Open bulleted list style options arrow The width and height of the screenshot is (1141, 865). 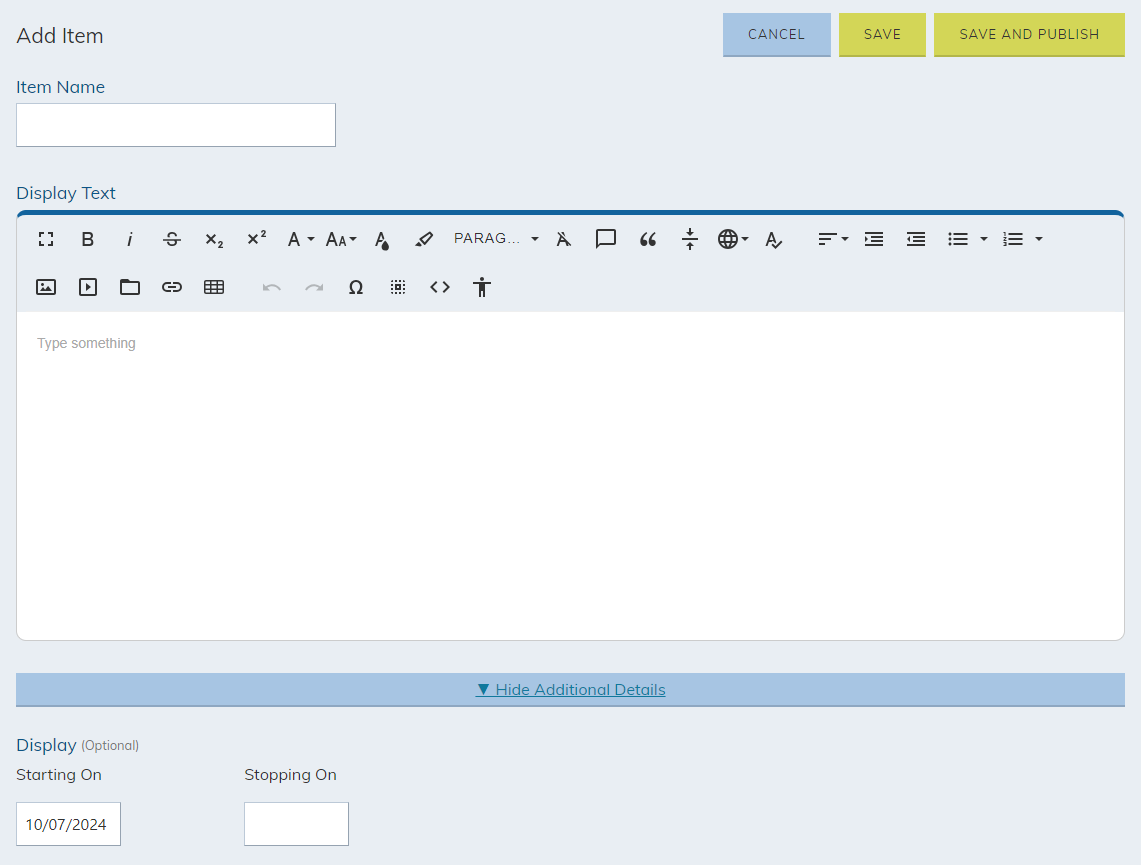pos(984,239)
